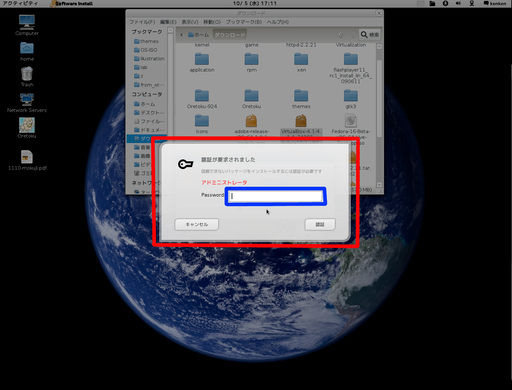
Task: Open the ヘルプ menu in the file manager
Action: [278, 22]
